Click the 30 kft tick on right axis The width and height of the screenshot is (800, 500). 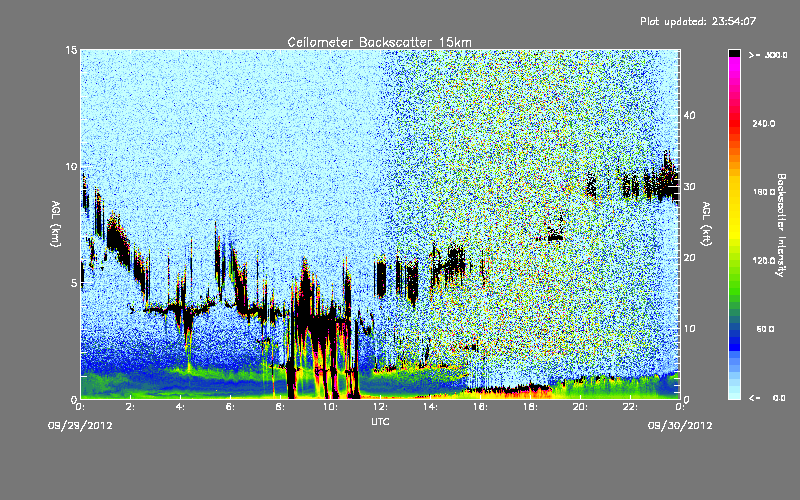[x=689, y=187]
